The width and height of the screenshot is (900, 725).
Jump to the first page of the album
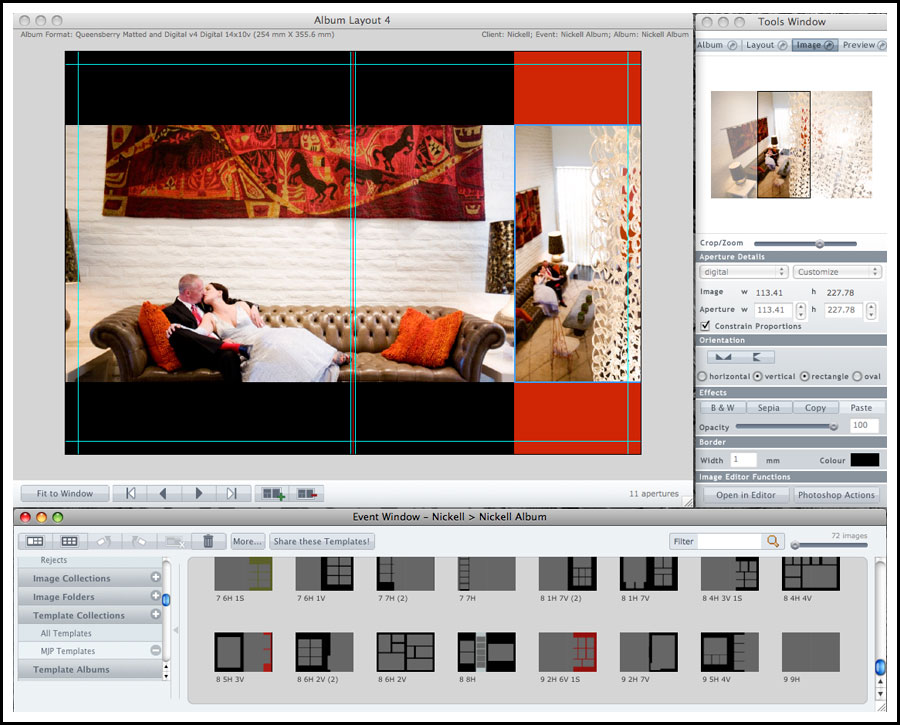point(131,493)
